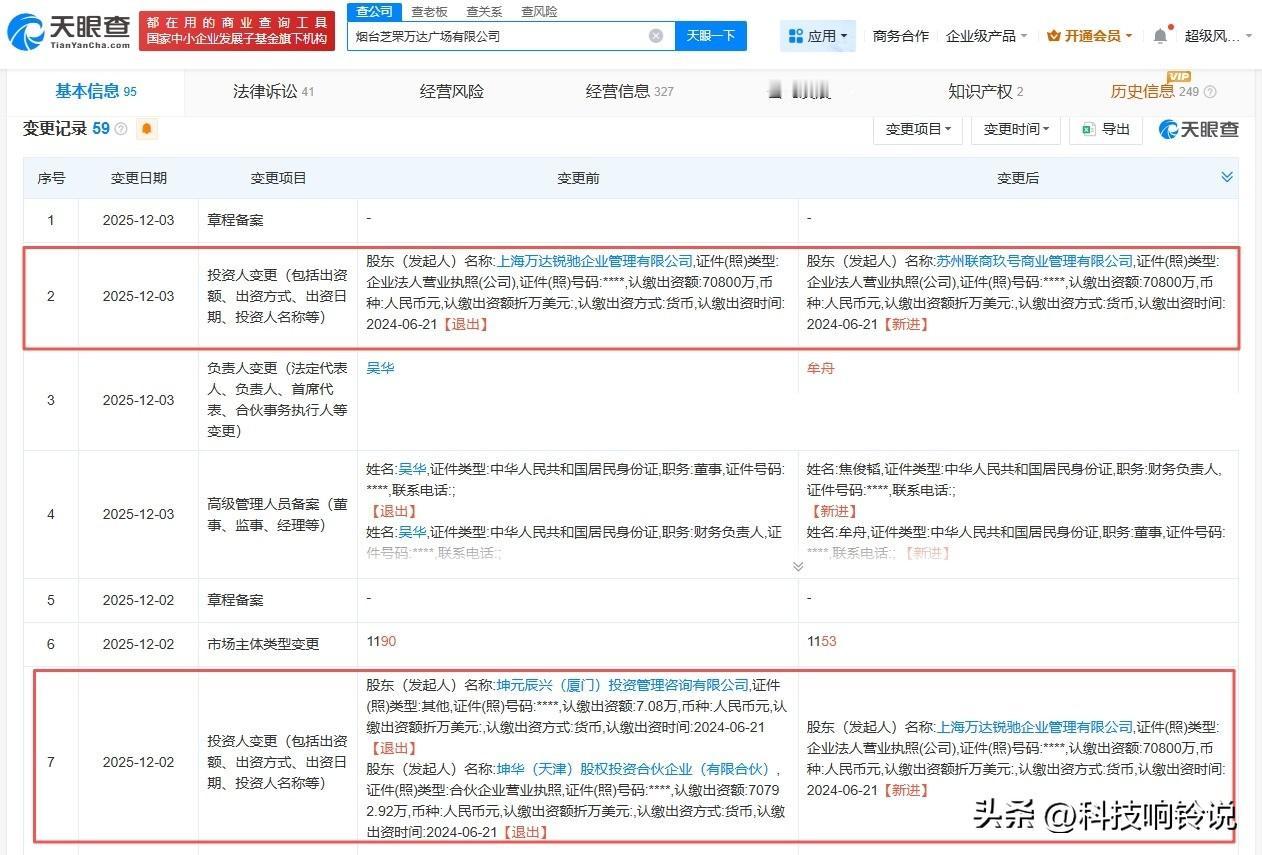Open 苏州联商玖号商业管理有限公司 link
This screenshot has height=855, width=1262.
(x=1035, y=261)
